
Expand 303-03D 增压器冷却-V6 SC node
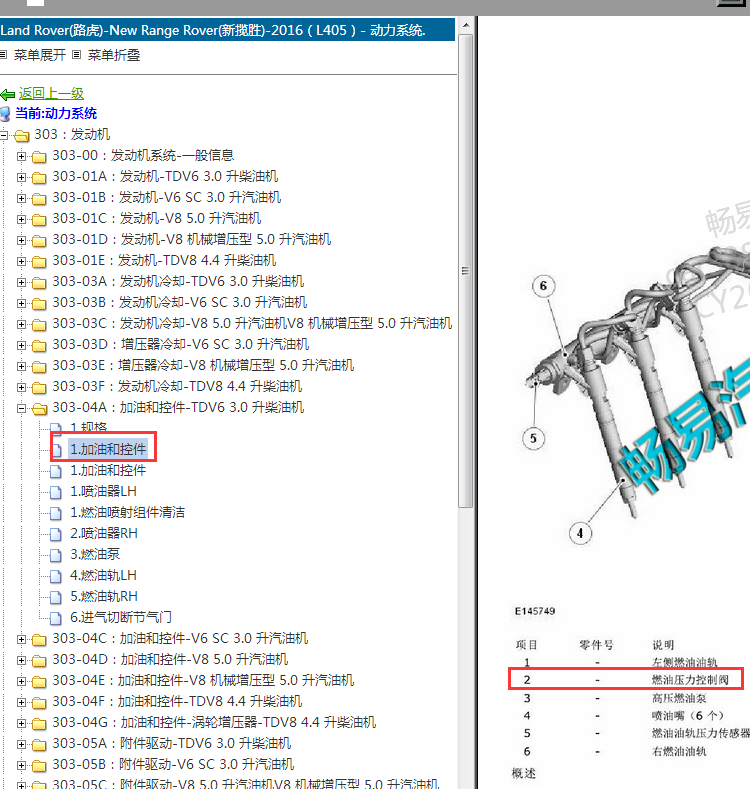[x=21, y=345]
